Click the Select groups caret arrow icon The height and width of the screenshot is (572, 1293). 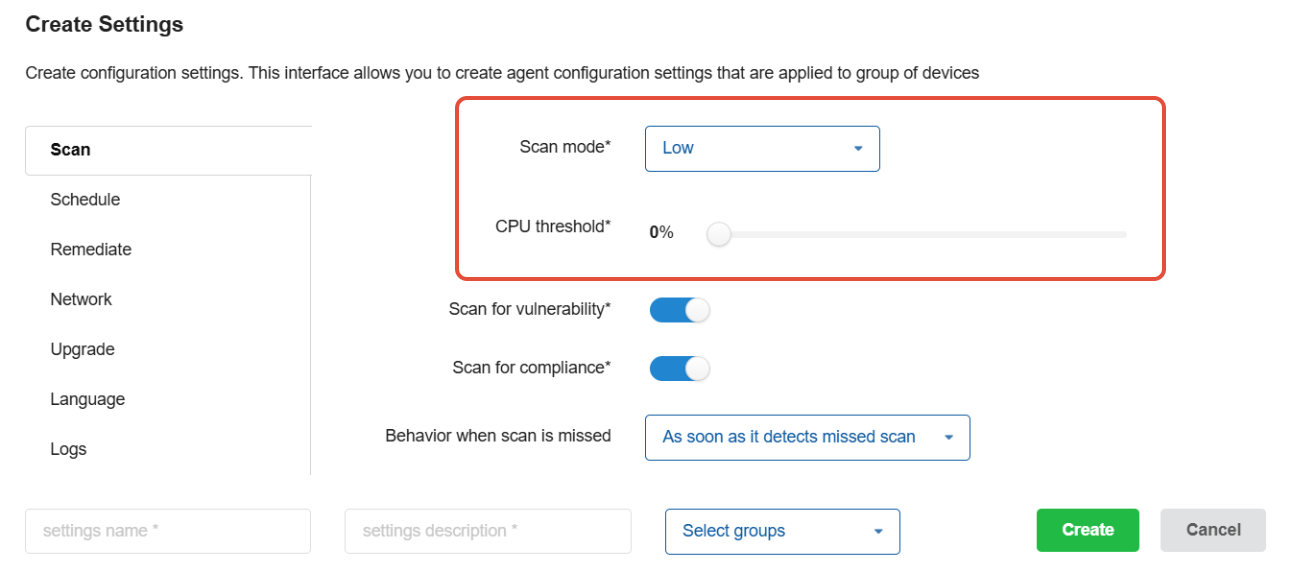tap(878, 532)
